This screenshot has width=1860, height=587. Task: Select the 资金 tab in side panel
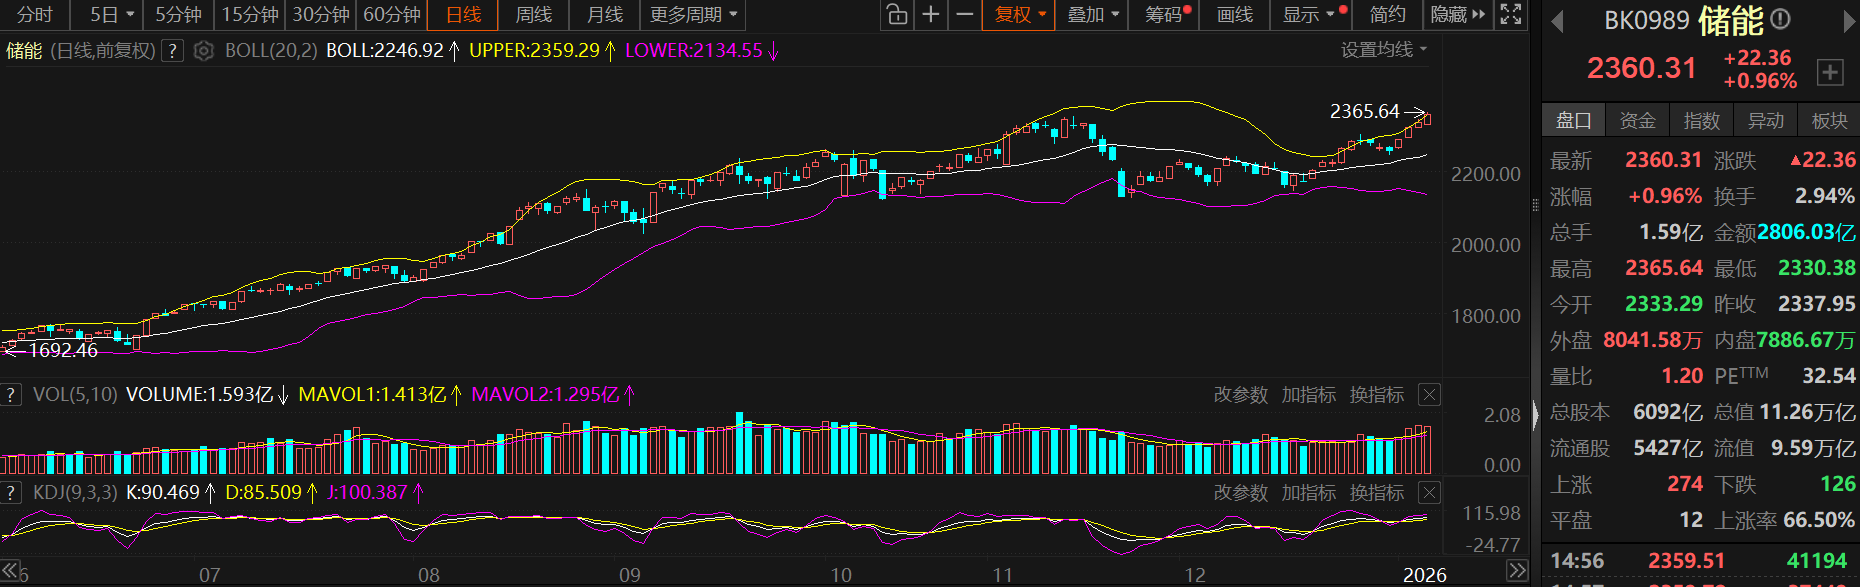coord(1637,121)
